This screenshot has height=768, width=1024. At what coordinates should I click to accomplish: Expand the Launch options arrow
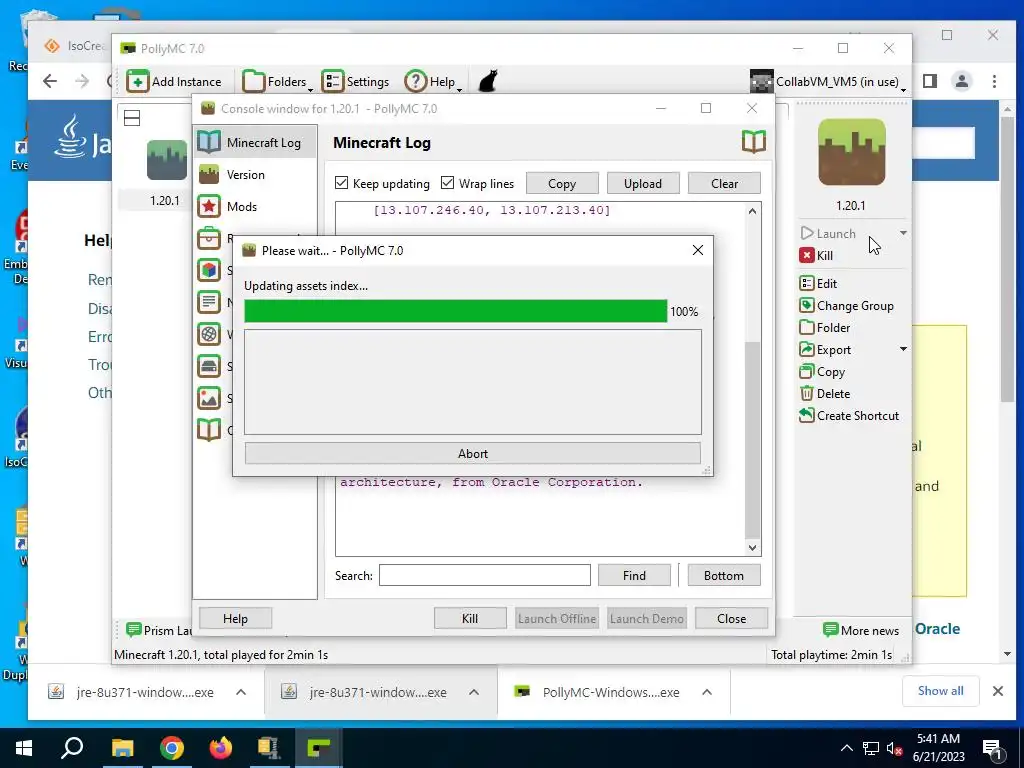pyautogui.click(x=903, y=233)
